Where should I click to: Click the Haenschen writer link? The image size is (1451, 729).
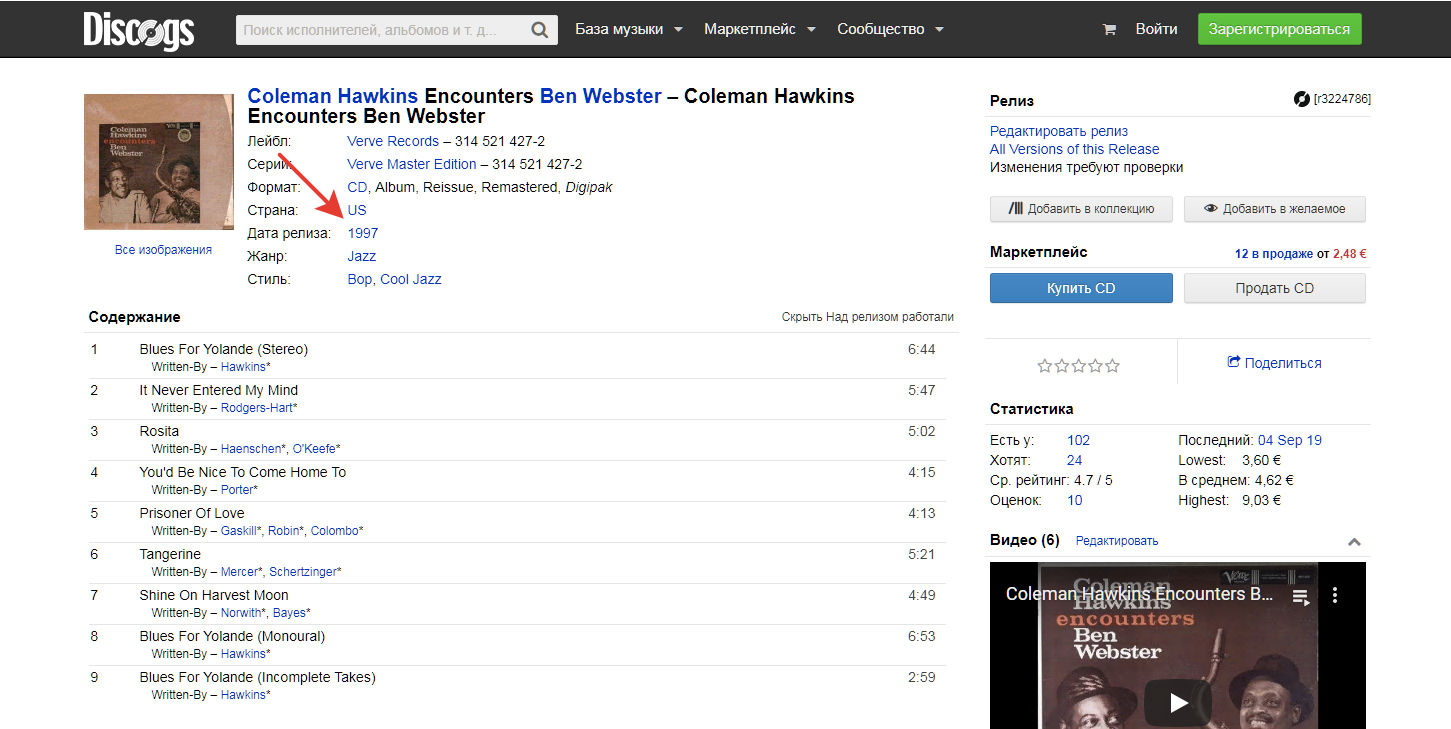tap(251, 449)
